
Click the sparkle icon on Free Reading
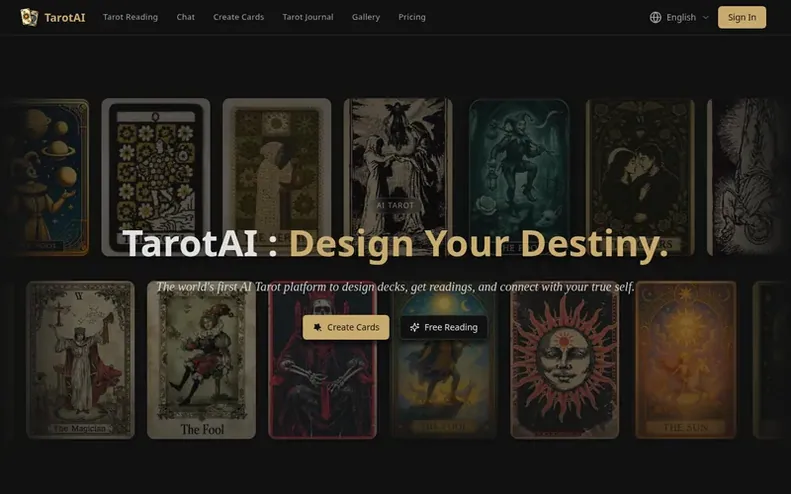click(415, 327)
